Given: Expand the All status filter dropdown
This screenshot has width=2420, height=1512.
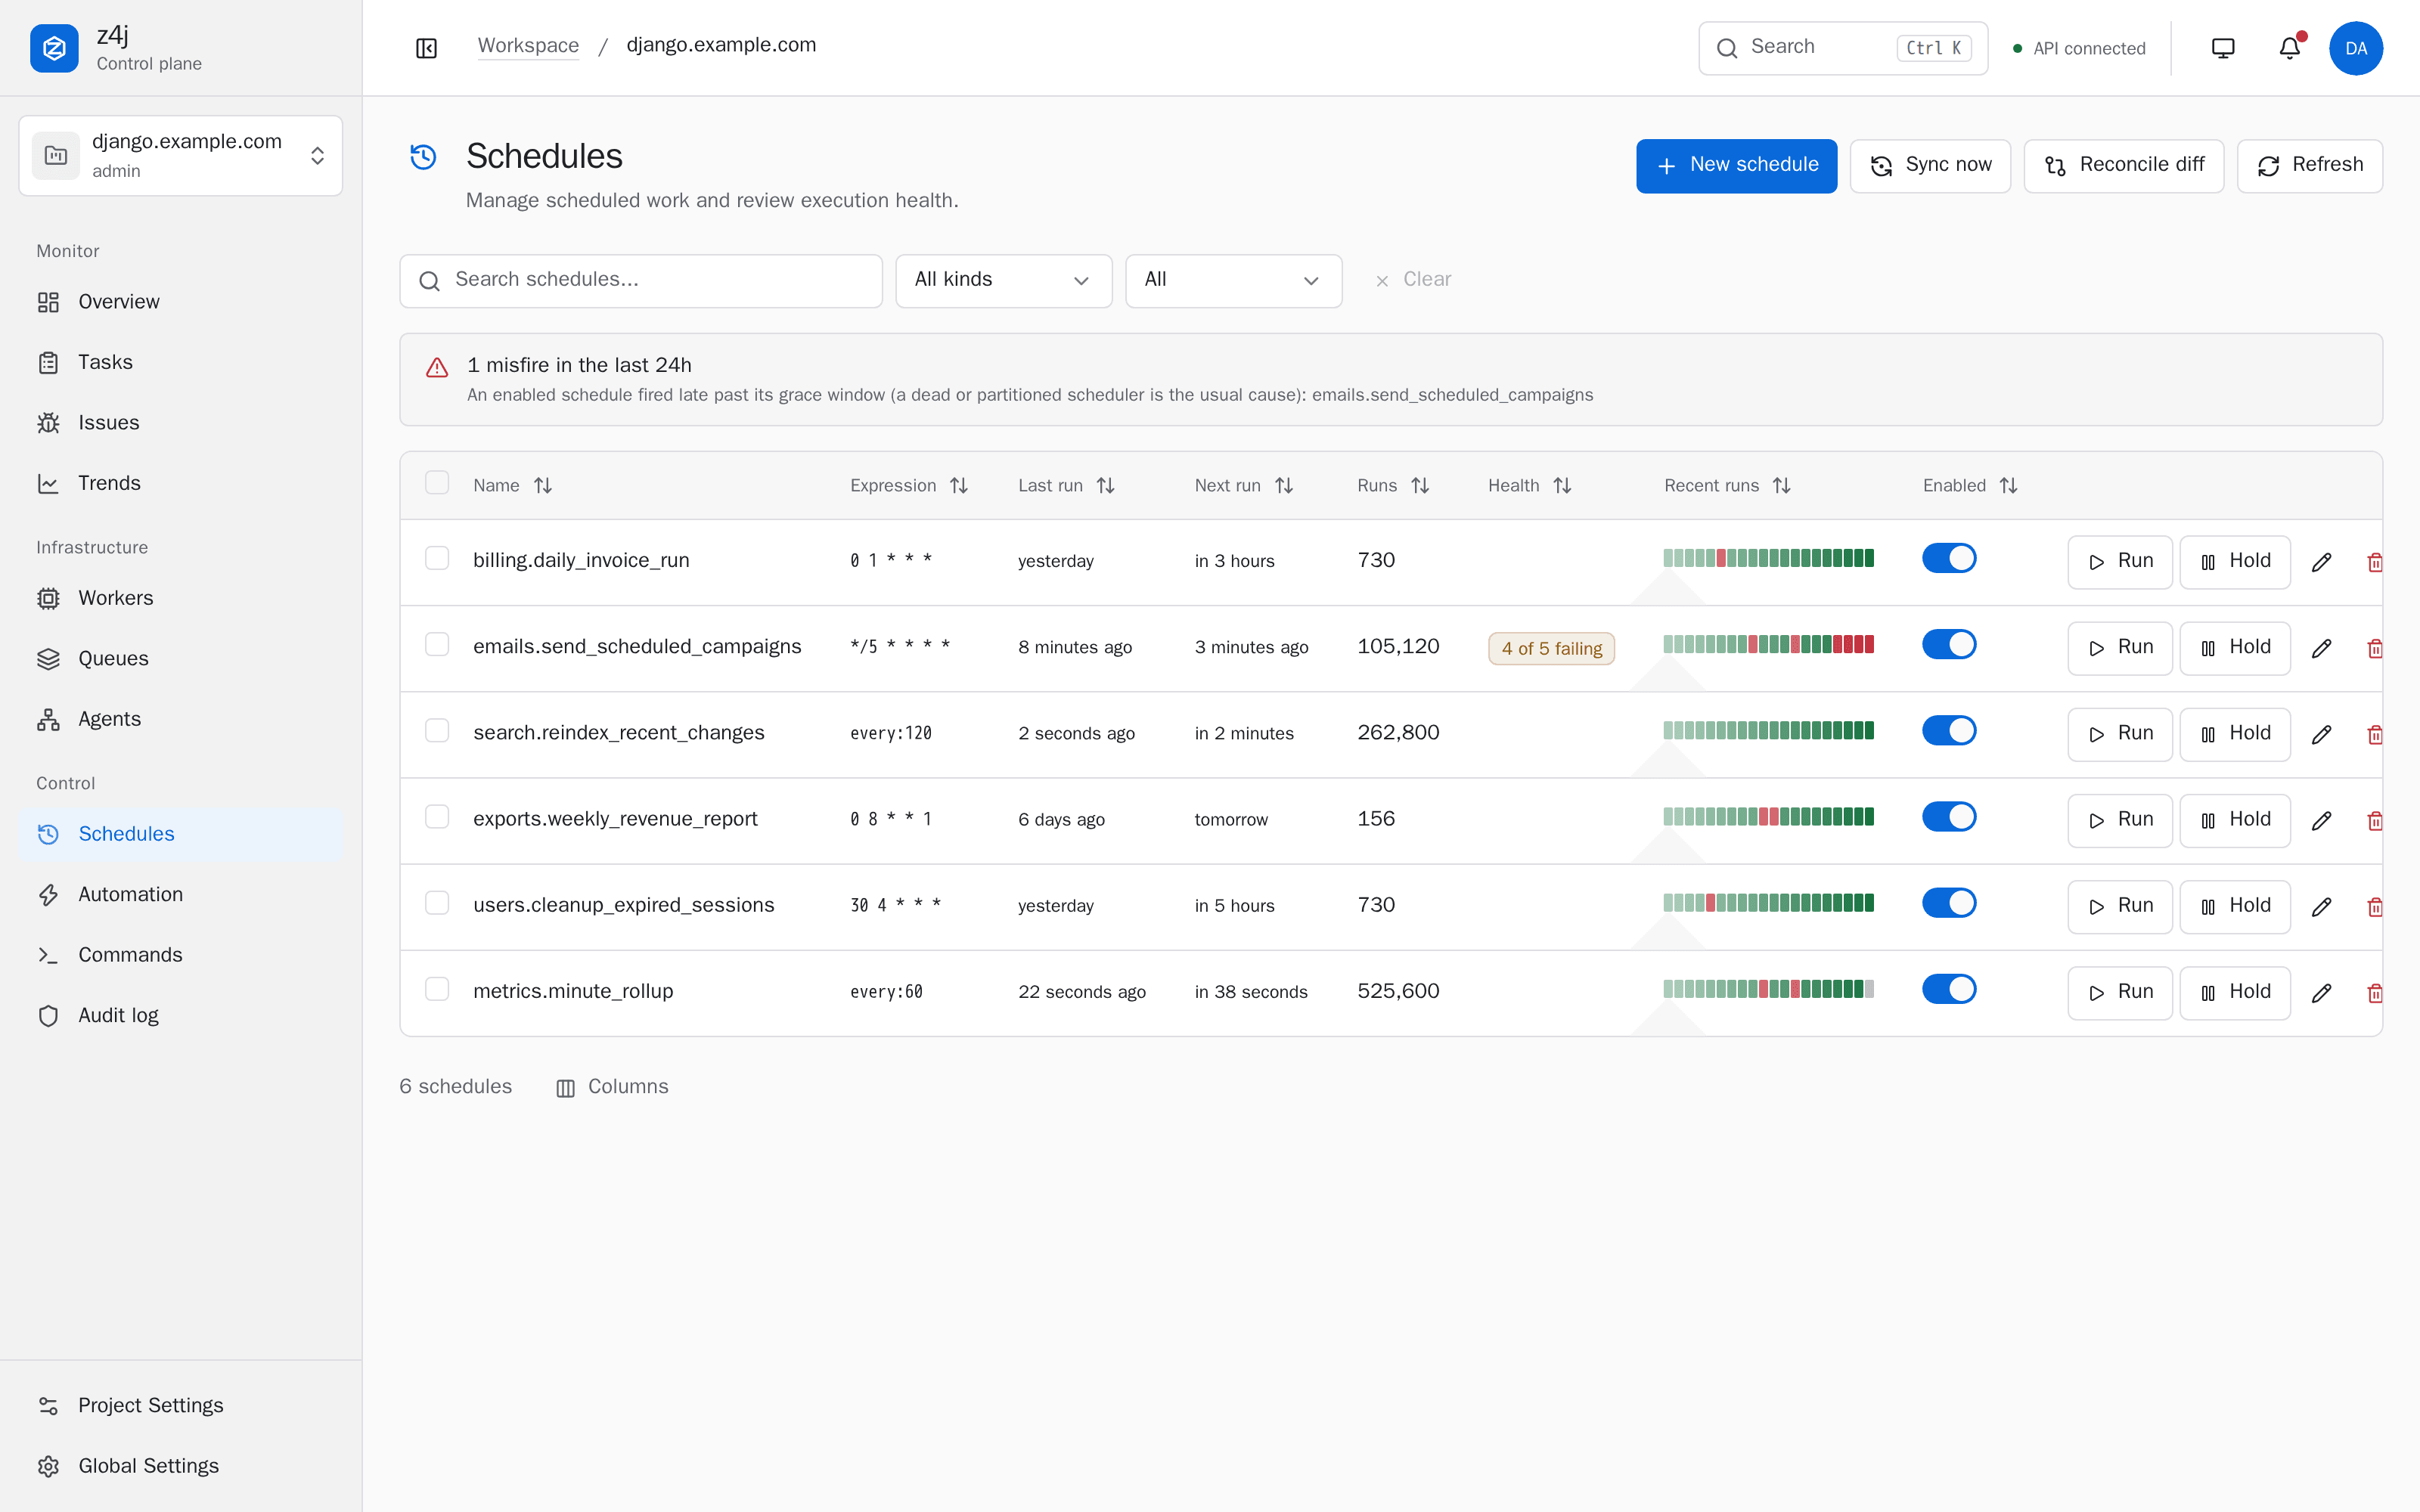Looking at the screenshot, I should [1233, 280].
